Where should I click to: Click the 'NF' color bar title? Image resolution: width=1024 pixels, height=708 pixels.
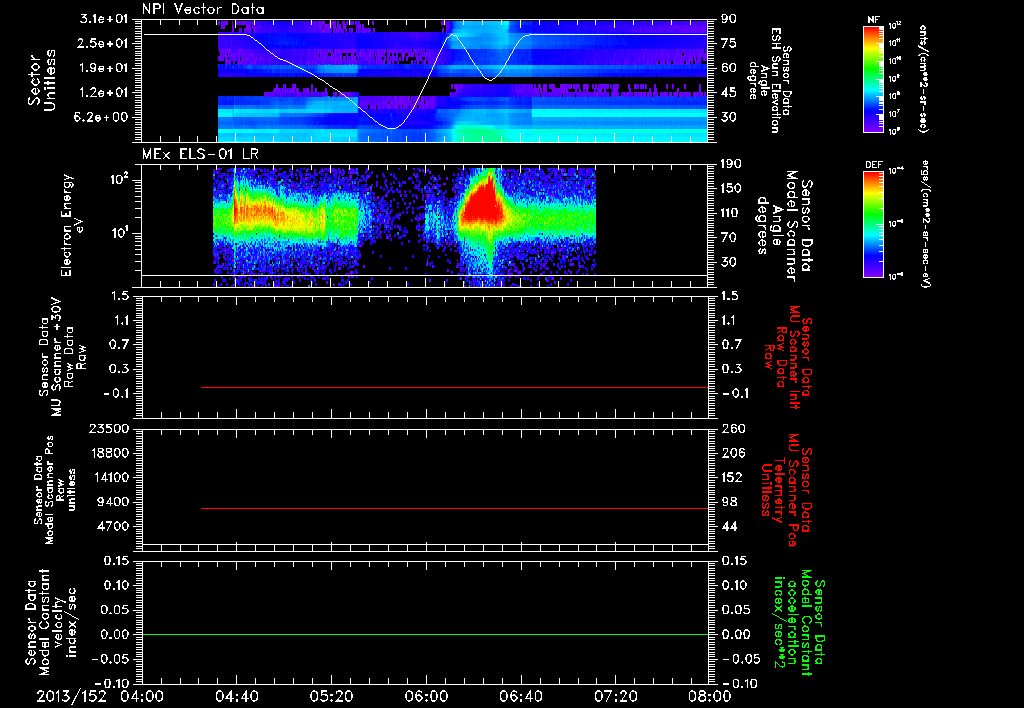pos(873,20)
